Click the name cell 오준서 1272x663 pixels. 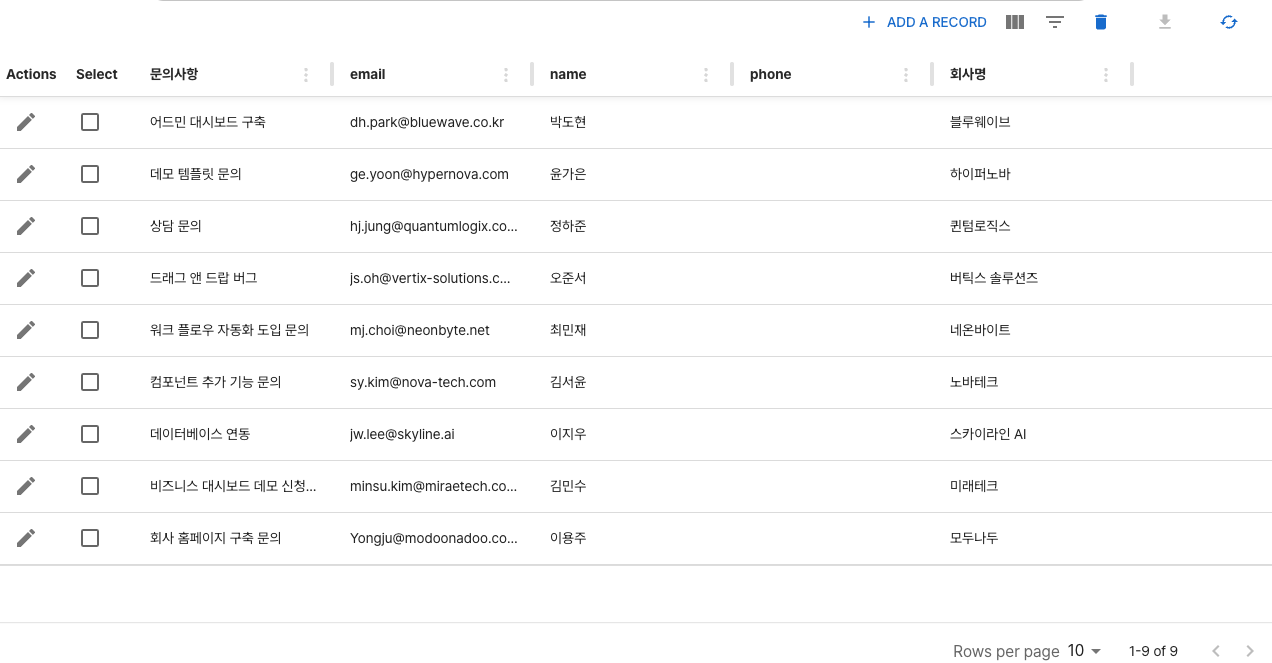568,278
